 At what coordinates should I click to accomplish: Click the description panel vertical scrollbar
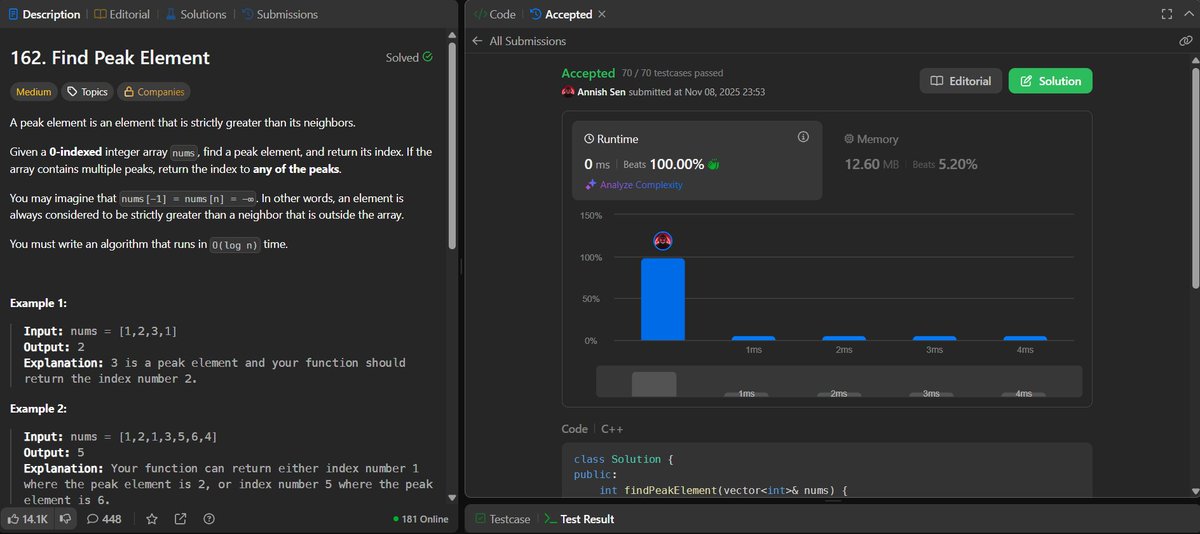point(452,146)
